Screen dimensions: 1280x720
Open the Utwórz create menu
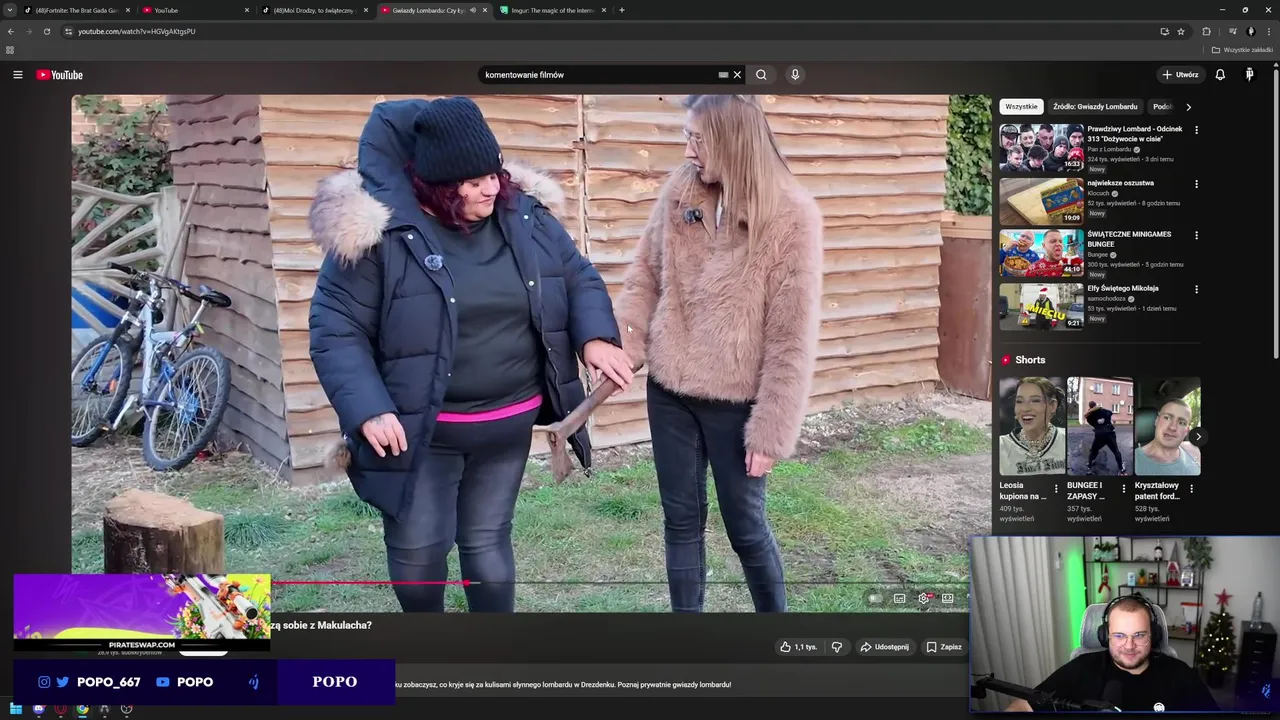tap(1180, 75)
